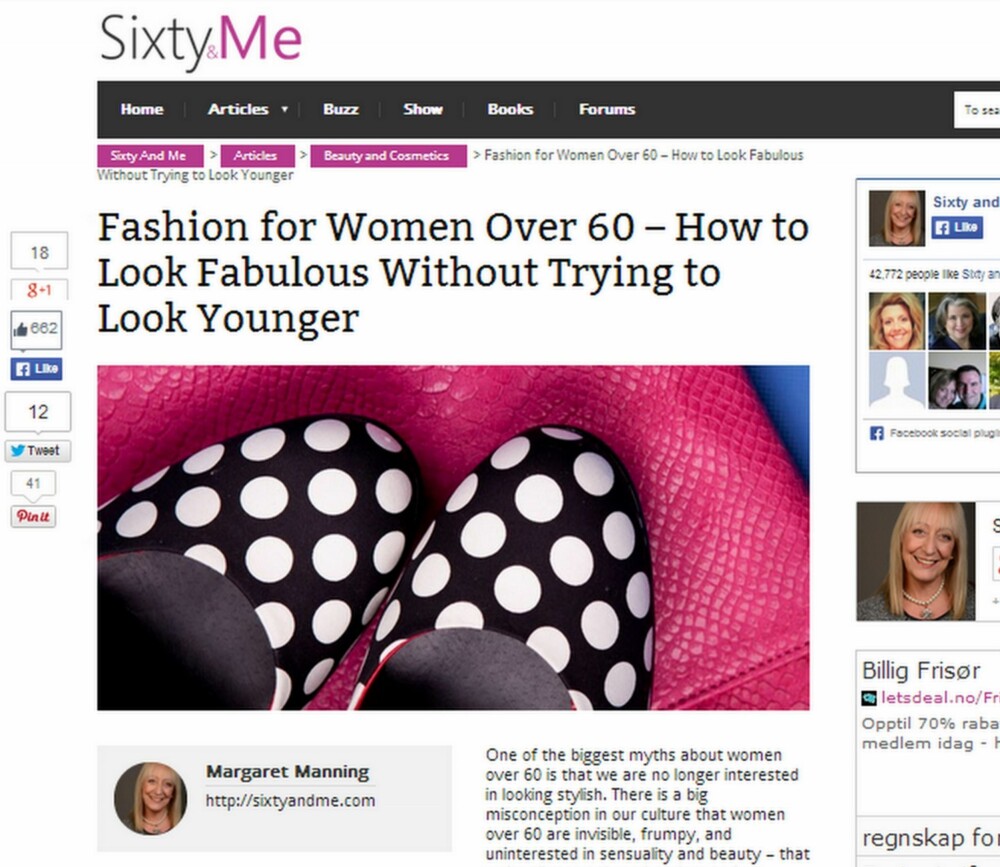Open the Margaret Manning author name link
The height and width of the screenshot is (867, 1000).
288,772
